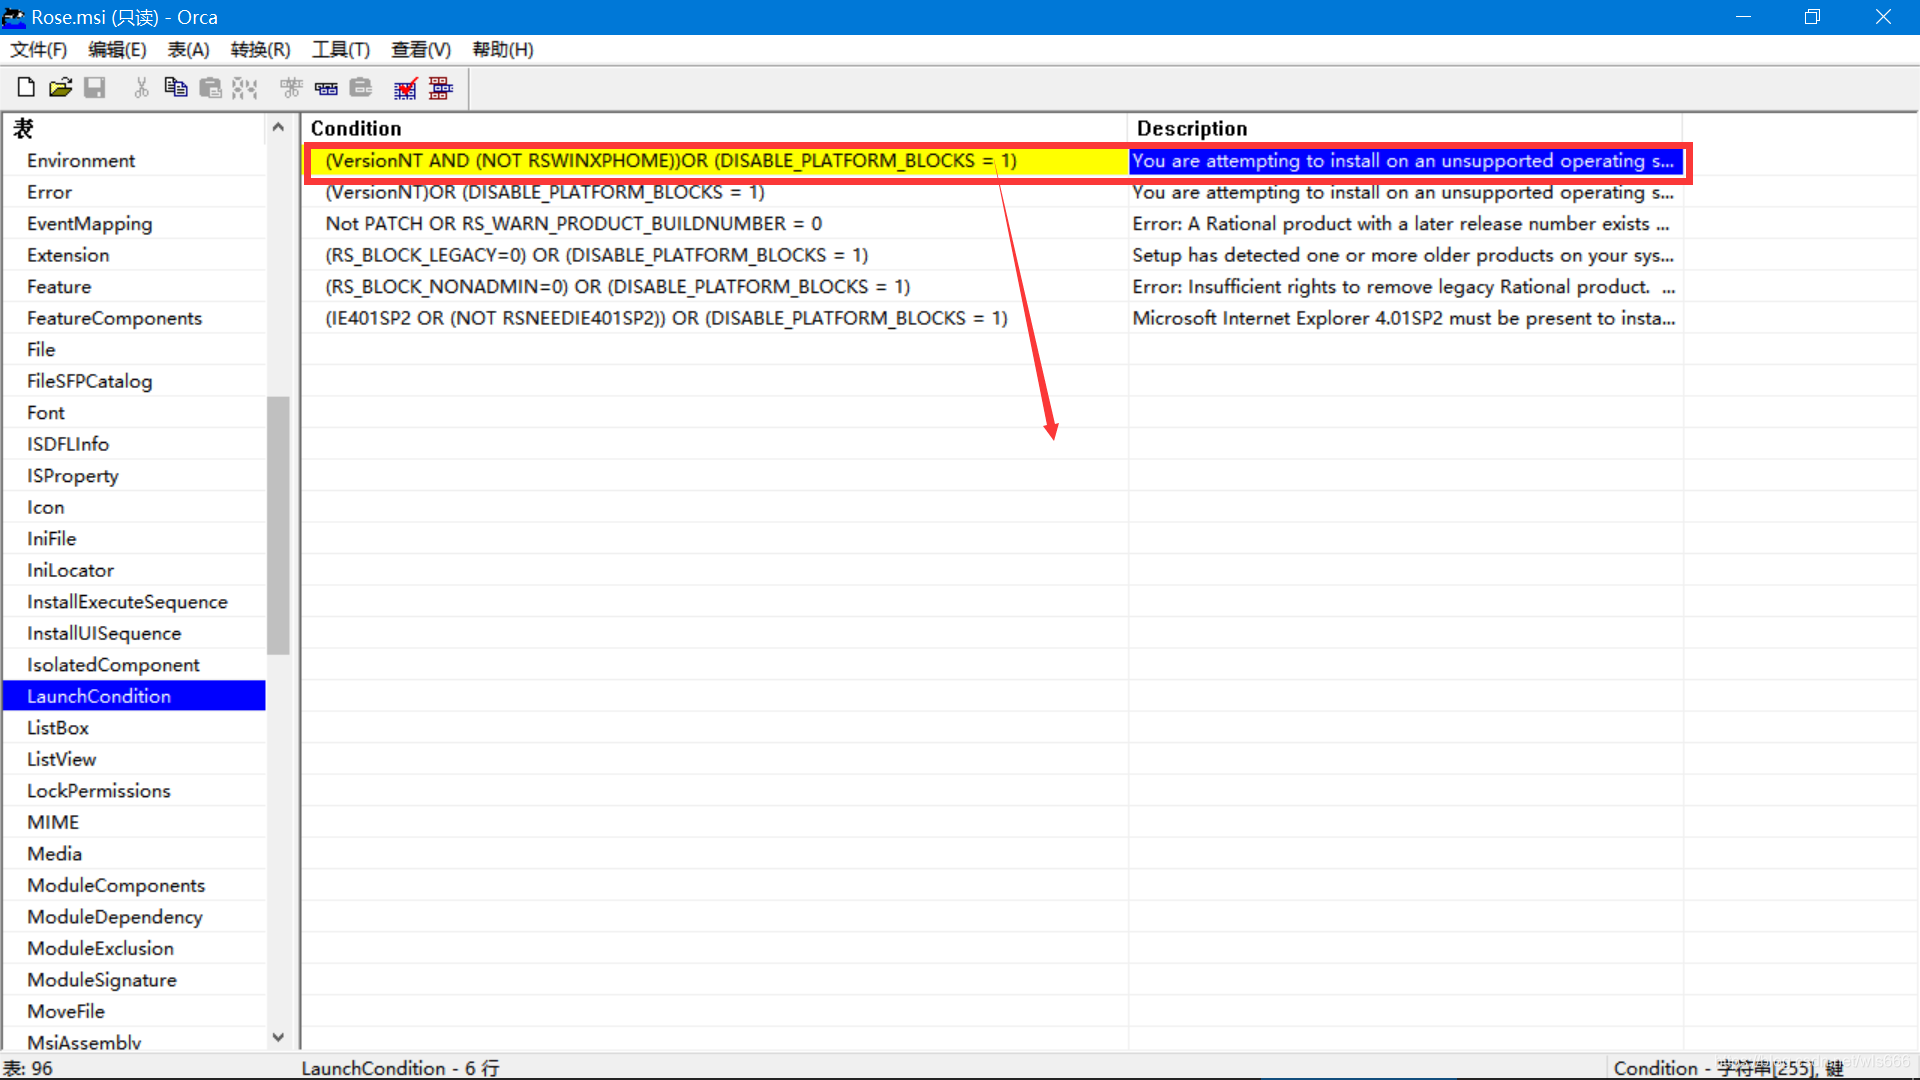
Task: Expand Feature table in left panel
Action: click(x=58, y=286)
